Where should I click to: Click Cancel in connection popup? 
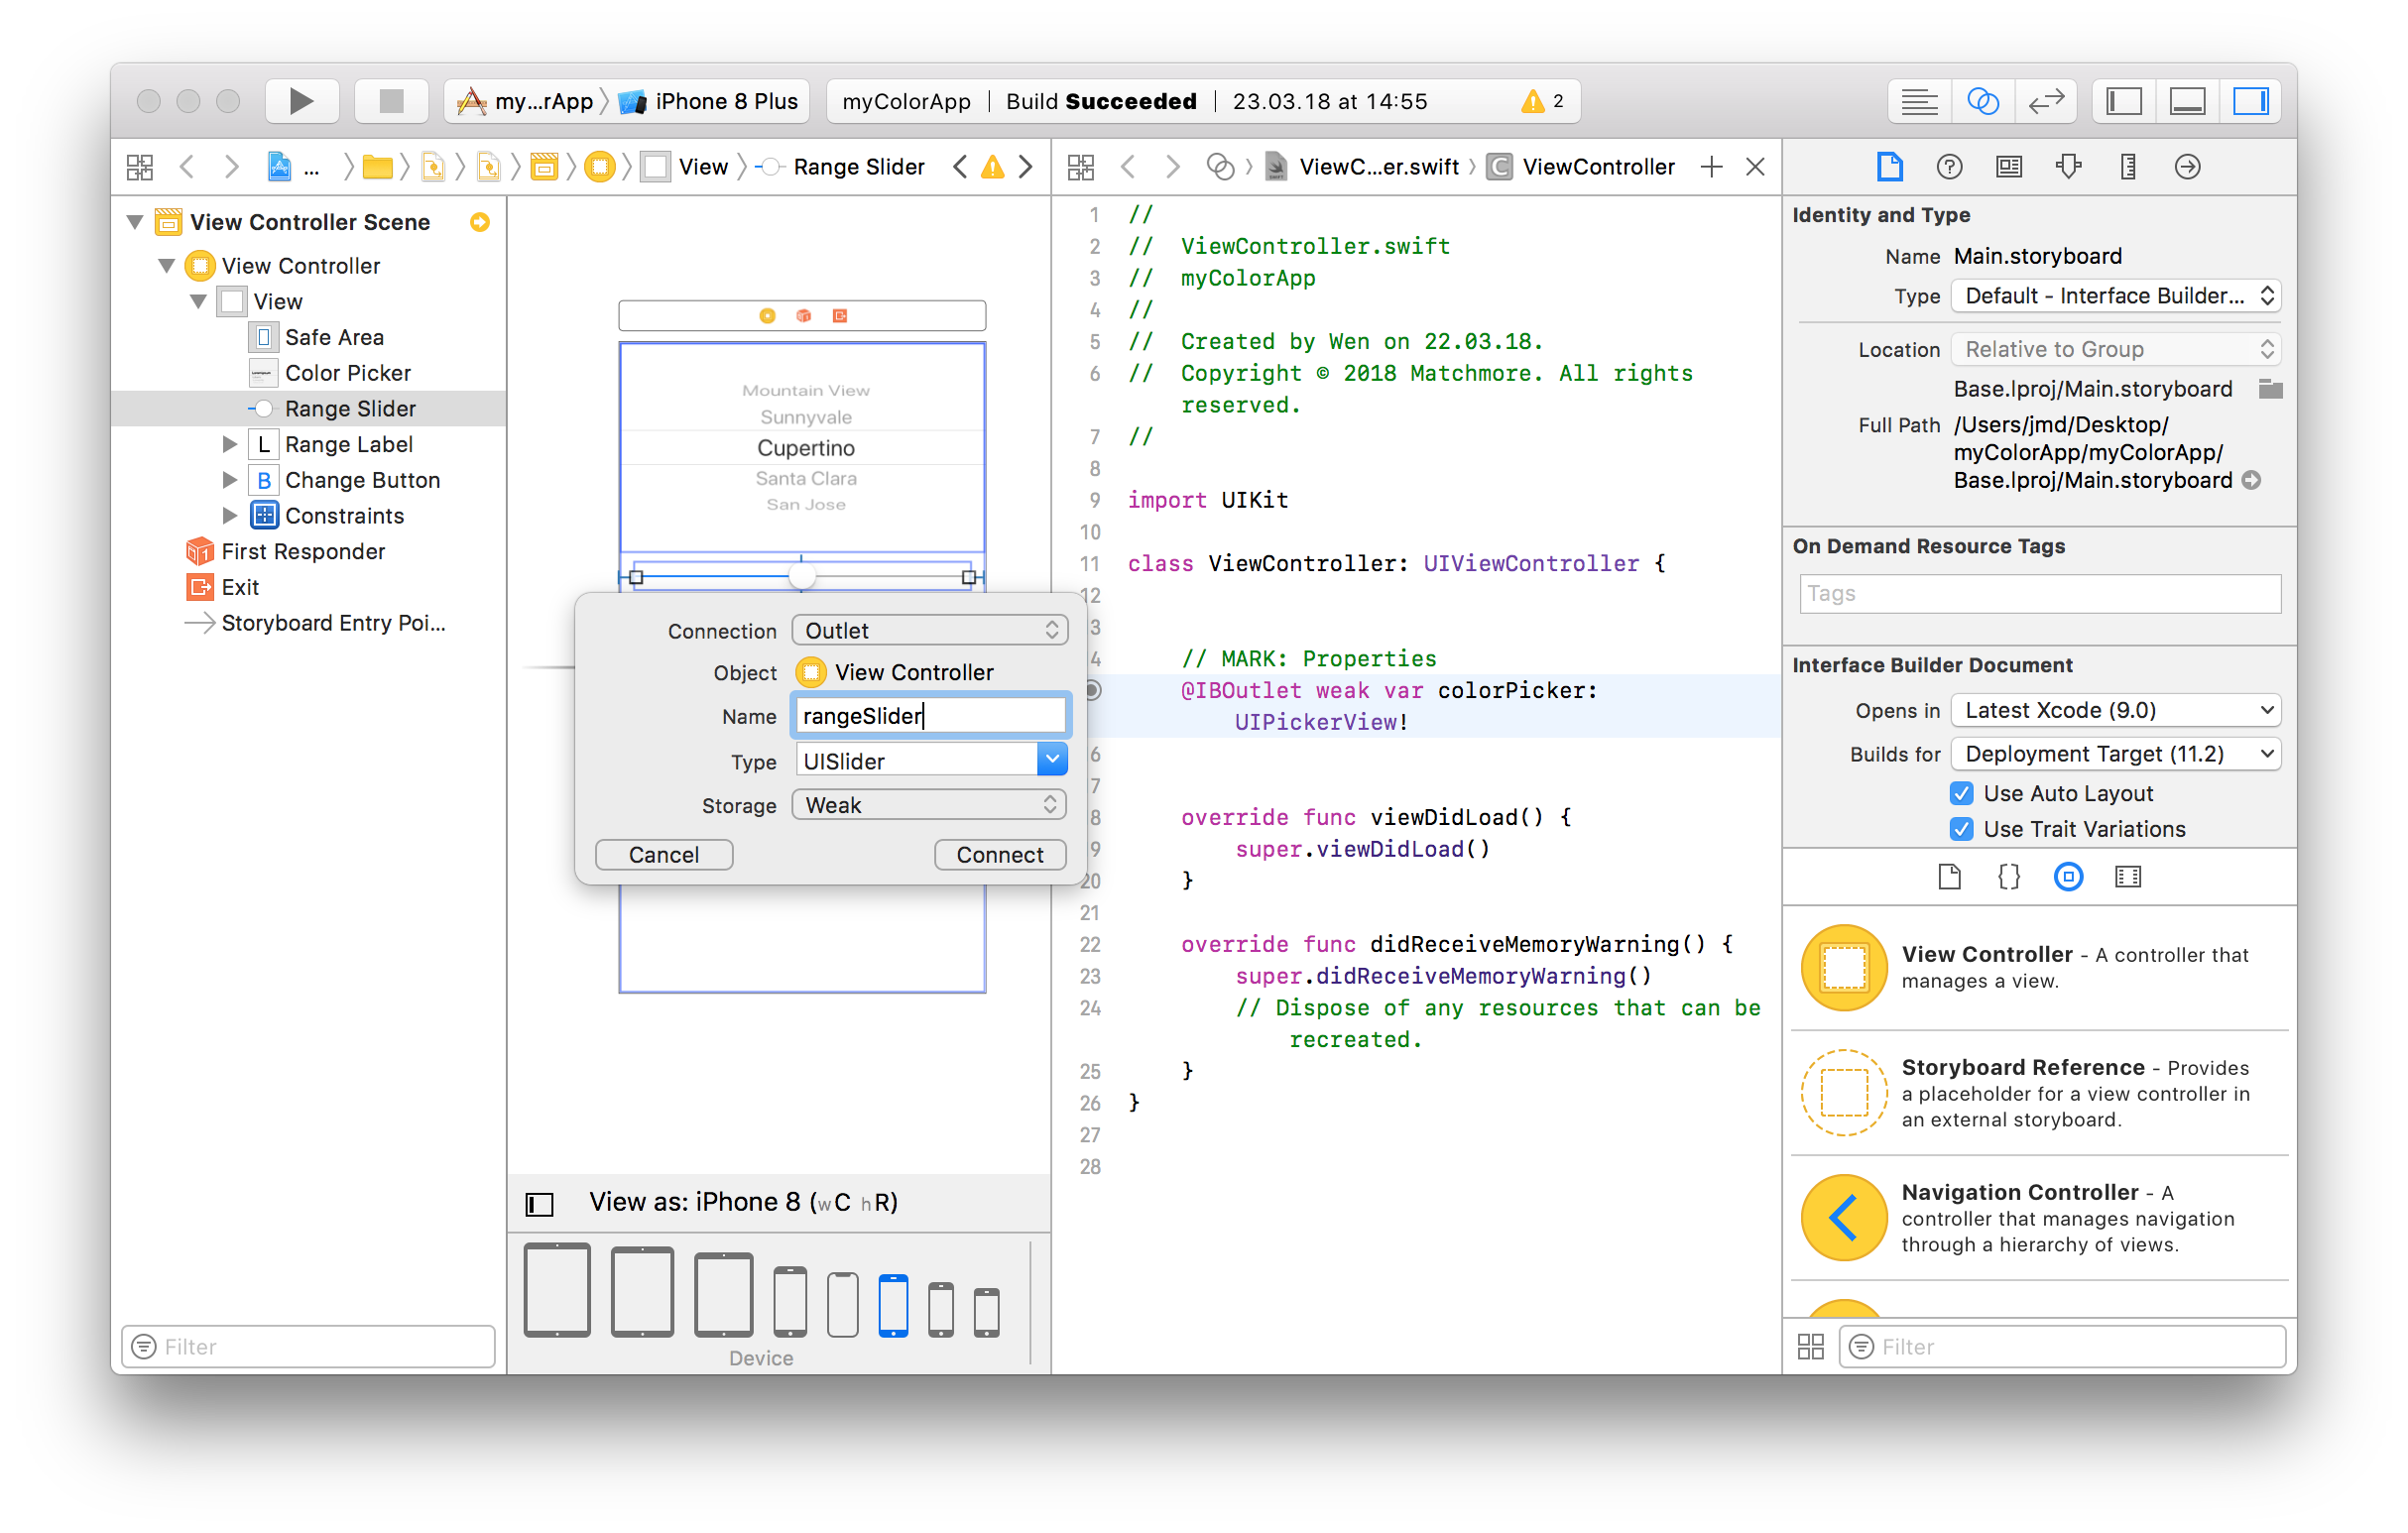663,855
